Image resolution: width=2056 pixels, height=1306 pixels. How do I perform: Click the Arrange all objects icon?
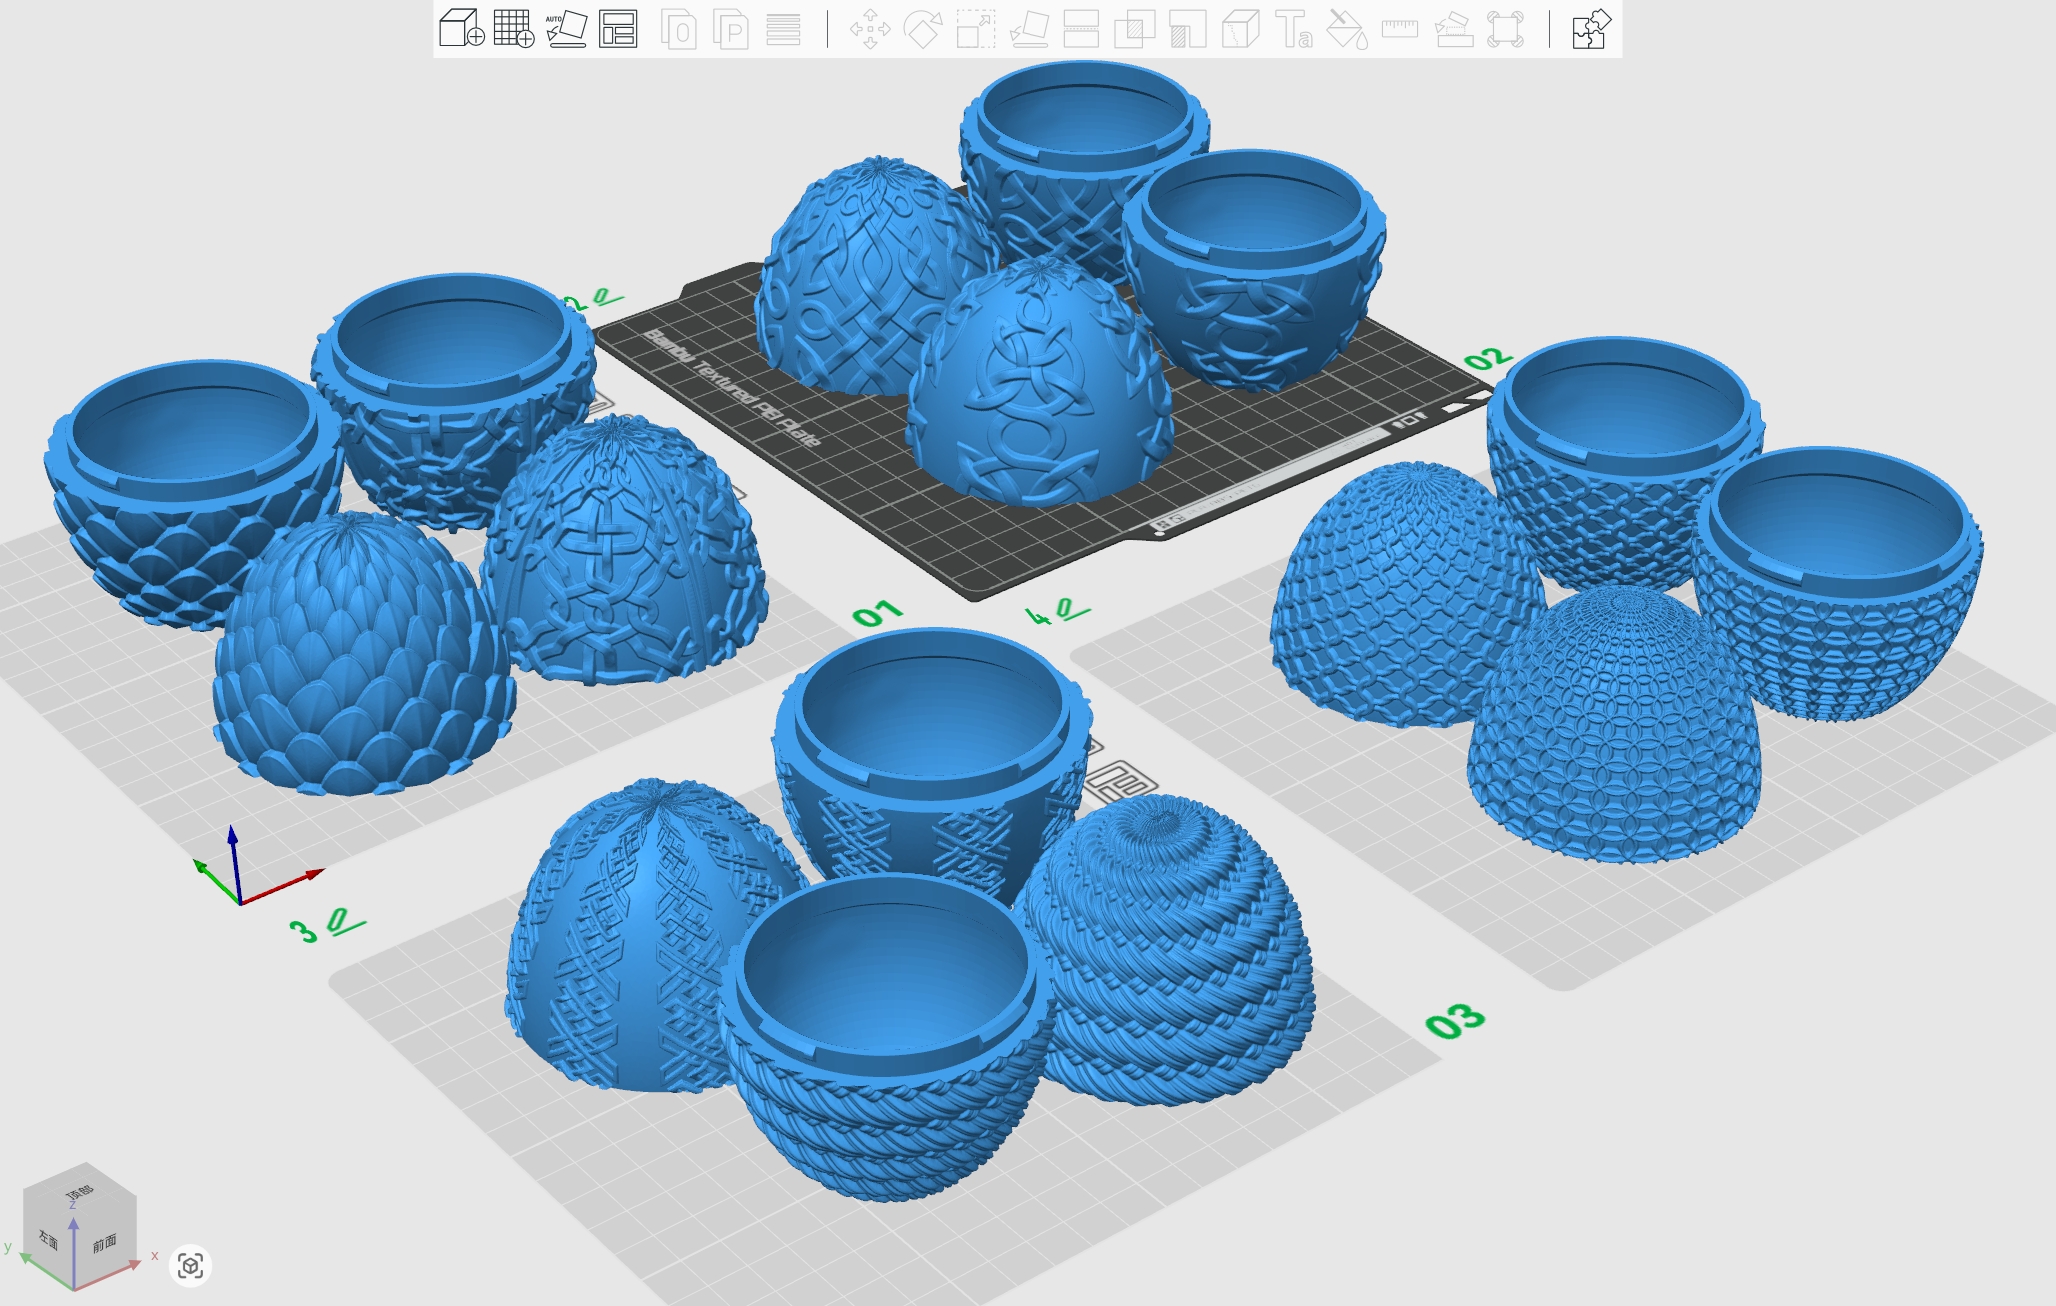(x=618, y=28)
